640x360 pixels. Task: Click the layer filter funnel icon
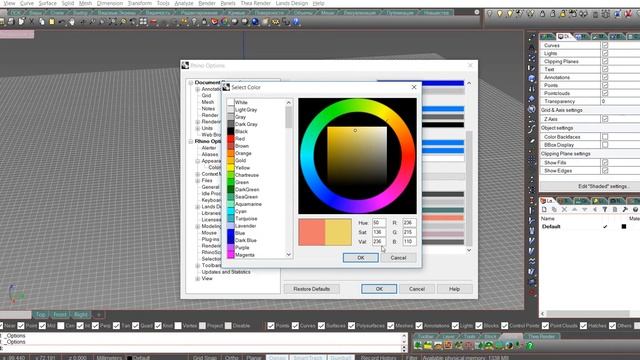[605, 209]
